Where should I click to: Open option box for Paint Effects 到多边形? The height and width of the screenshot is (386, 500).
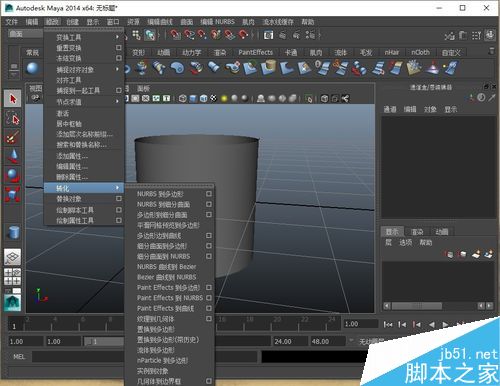(x=209, y=287)
